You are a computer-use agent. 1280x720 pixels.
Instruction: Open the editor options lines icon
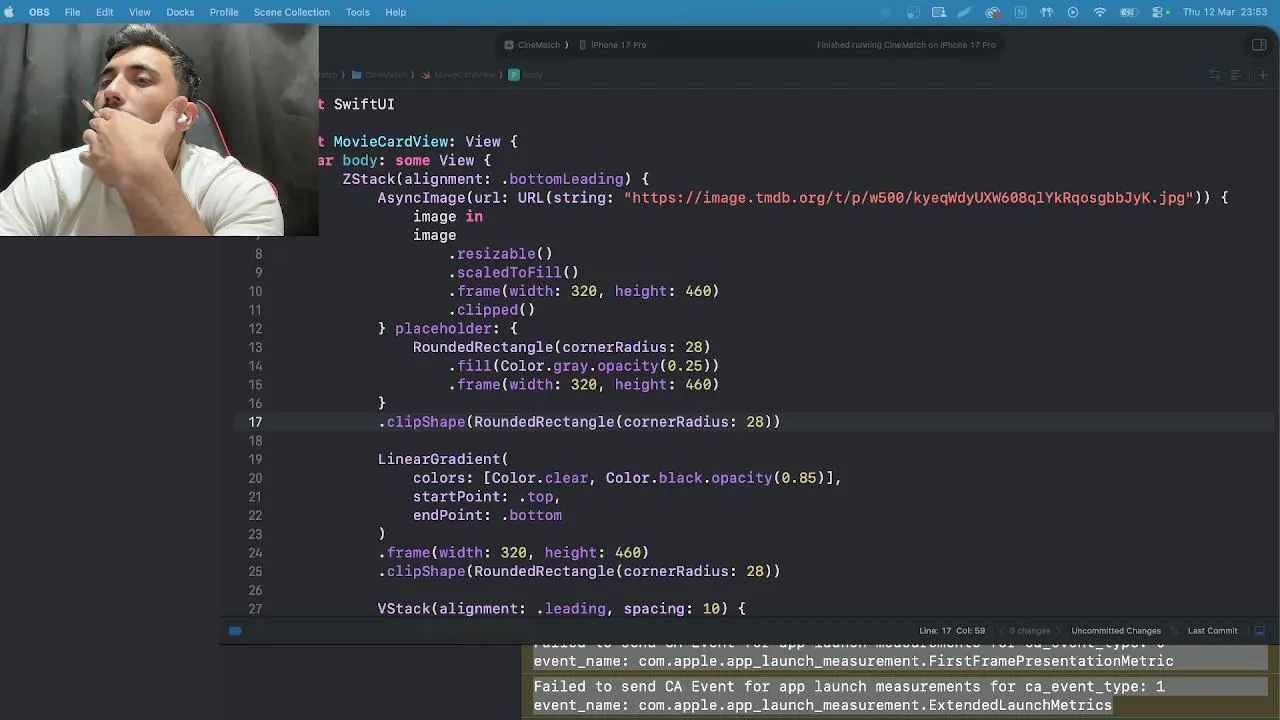point(1236,75)
